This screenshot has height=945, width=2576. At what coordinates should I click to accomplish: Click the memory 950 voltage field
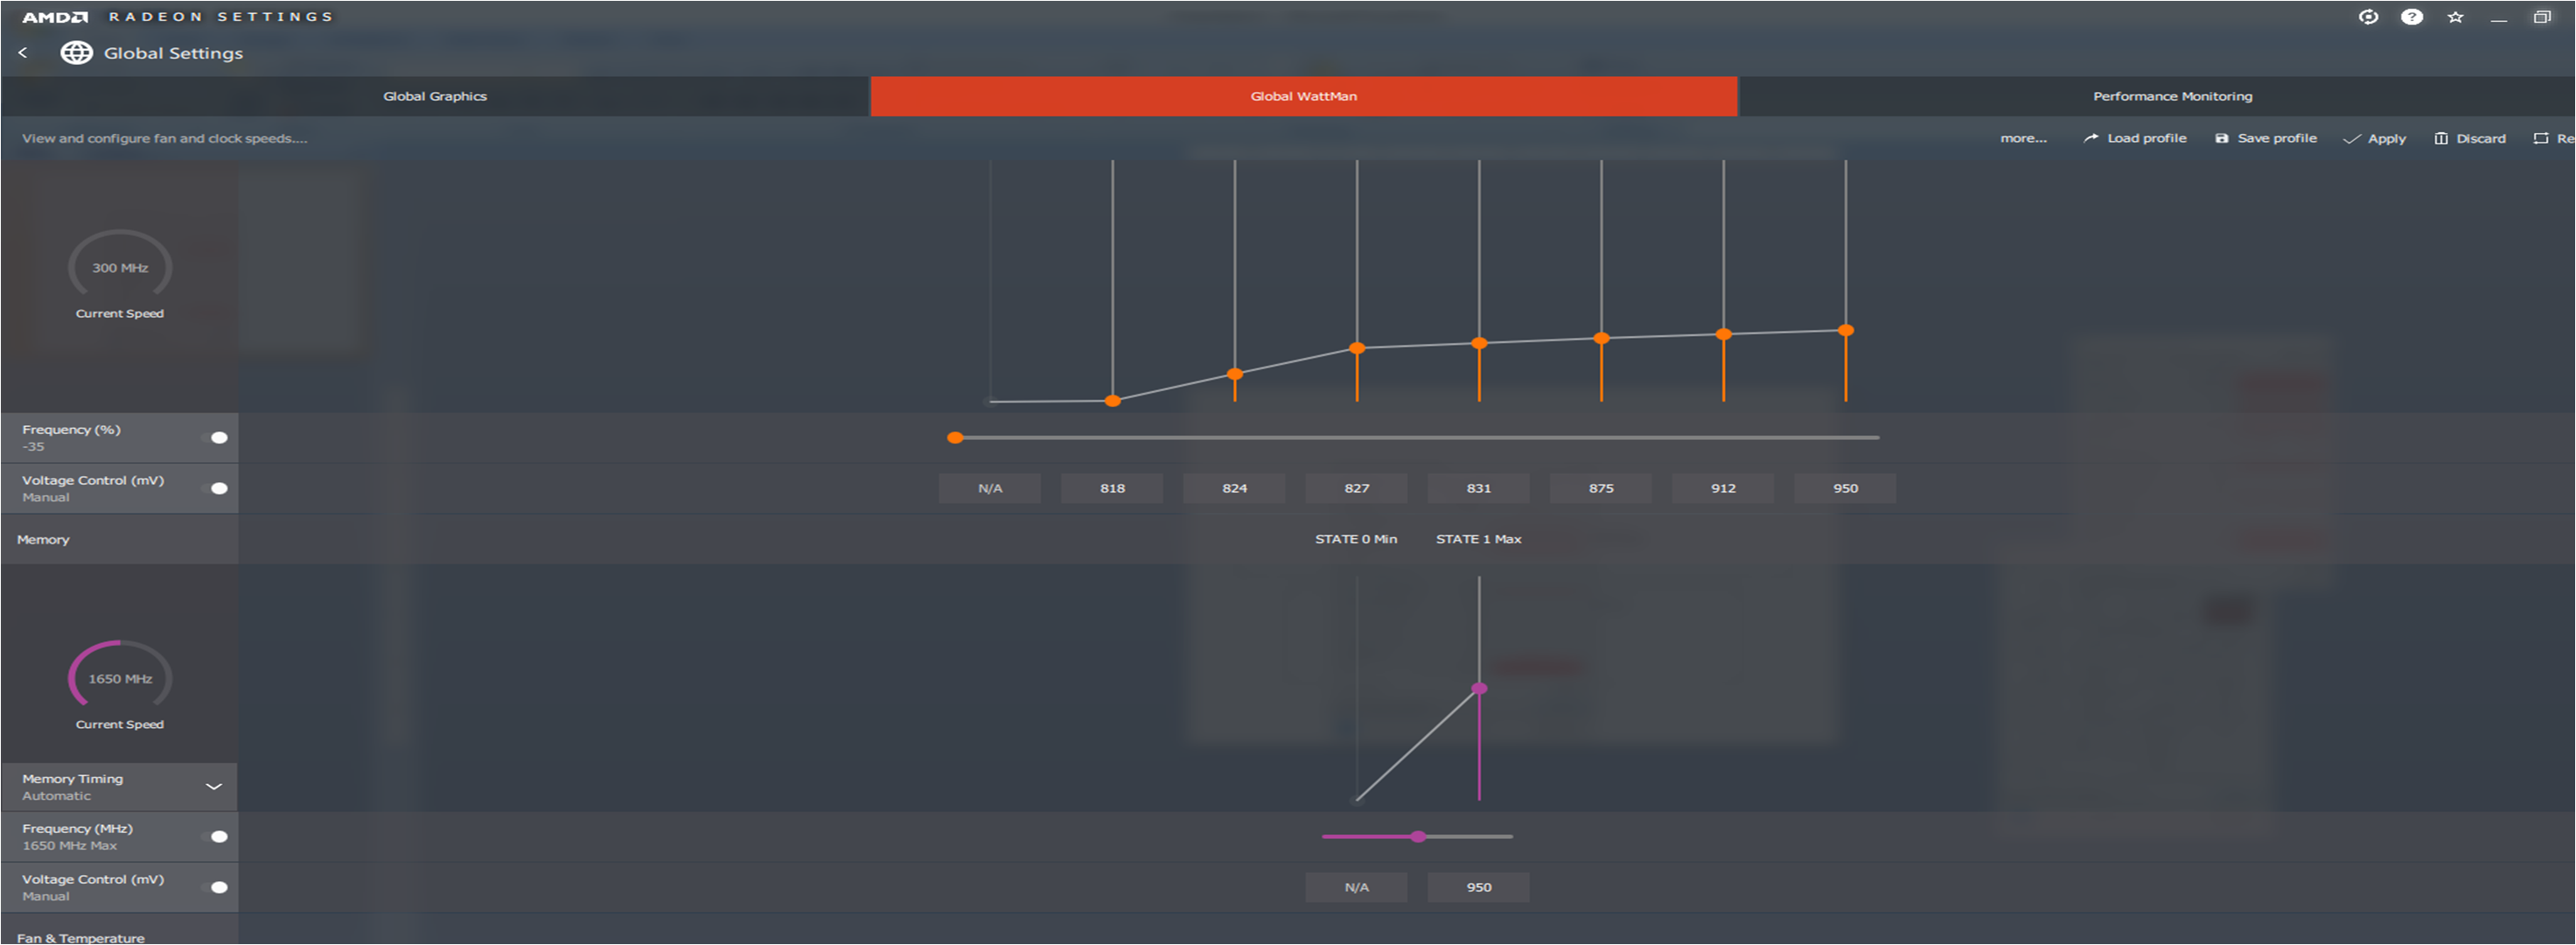[1478, 888]
